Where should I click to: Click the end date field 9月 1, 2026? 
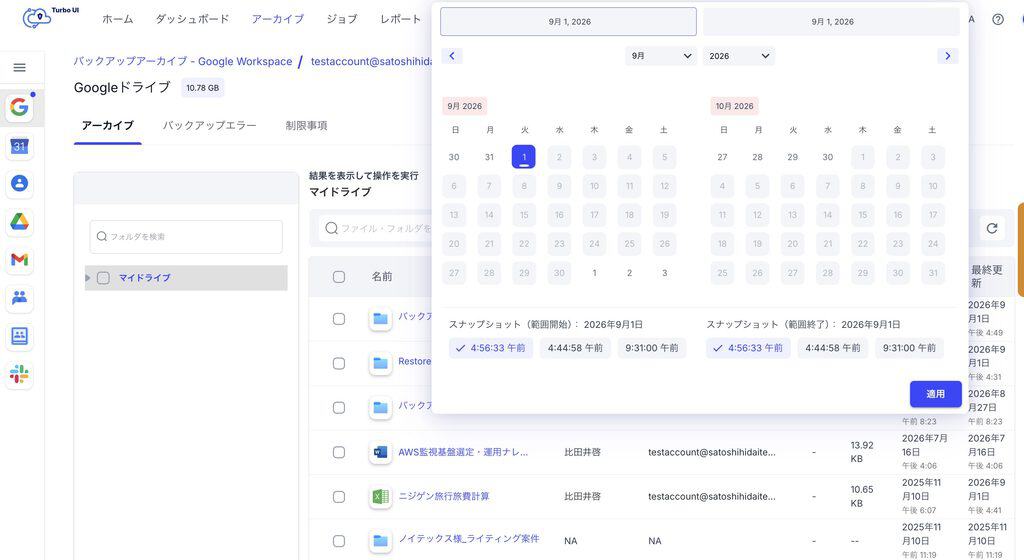pyautogui.click(x=831, y=22)
